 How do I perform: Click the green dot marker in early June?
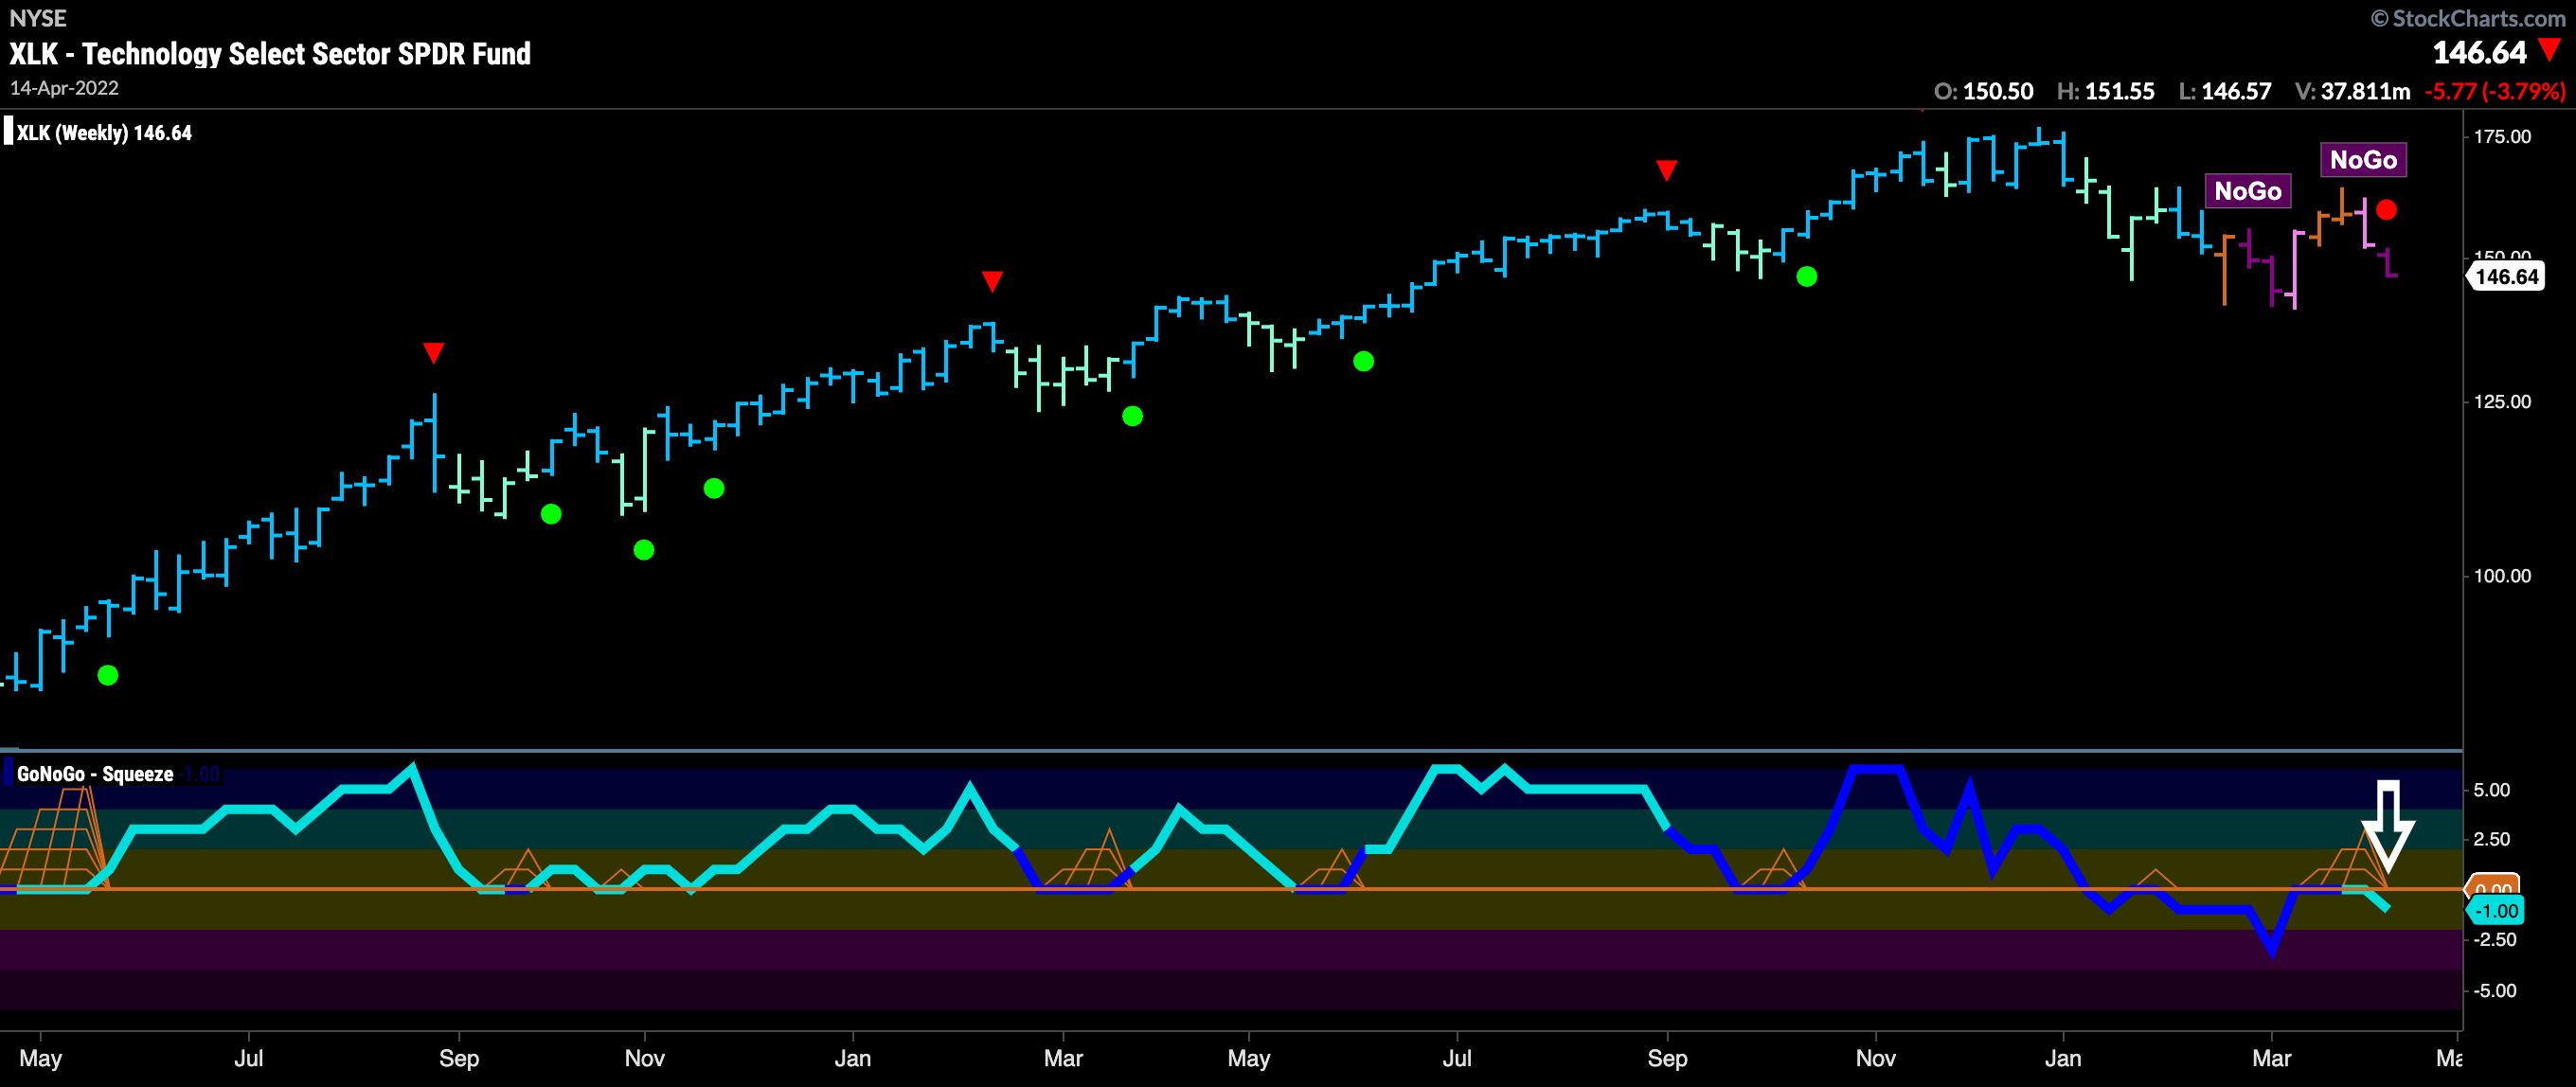click(x=1364, y=361)
